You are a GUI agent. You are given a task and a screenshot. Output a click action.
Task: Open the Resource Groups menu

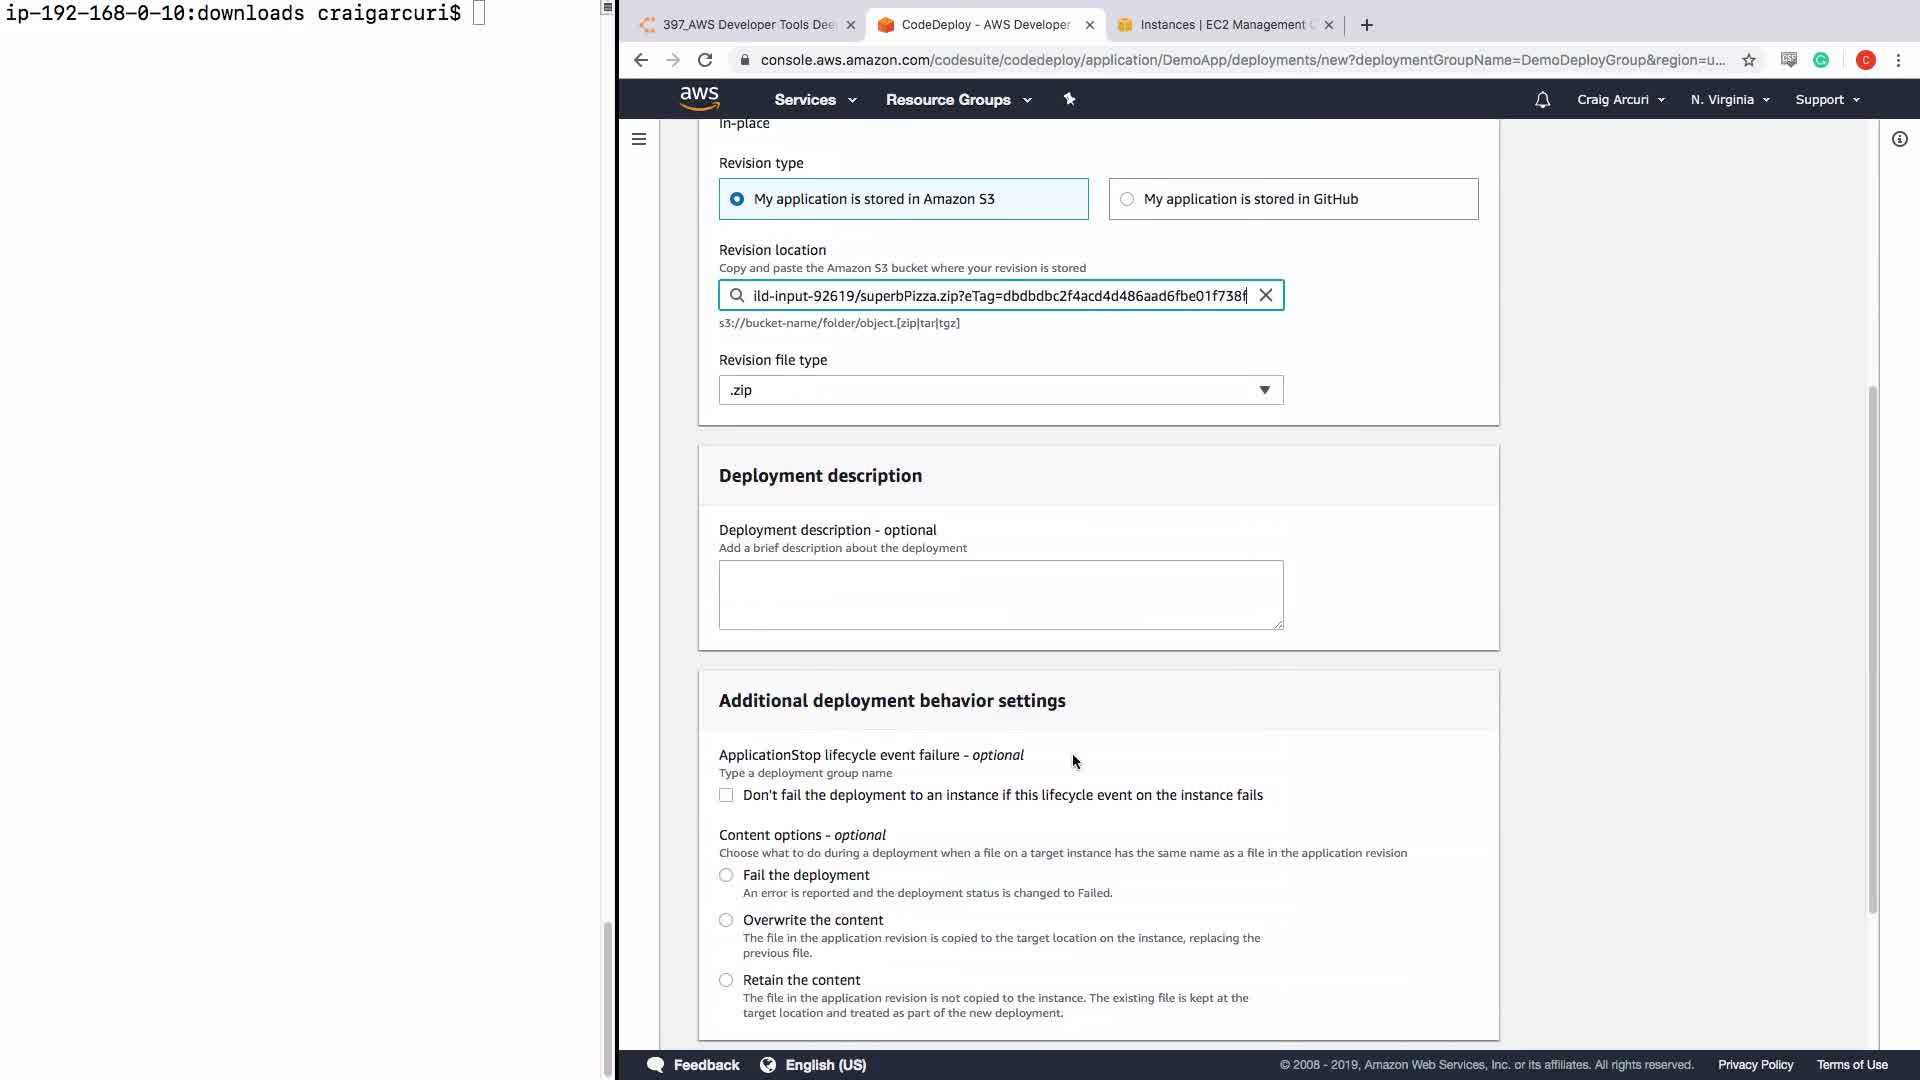(957, 100)
